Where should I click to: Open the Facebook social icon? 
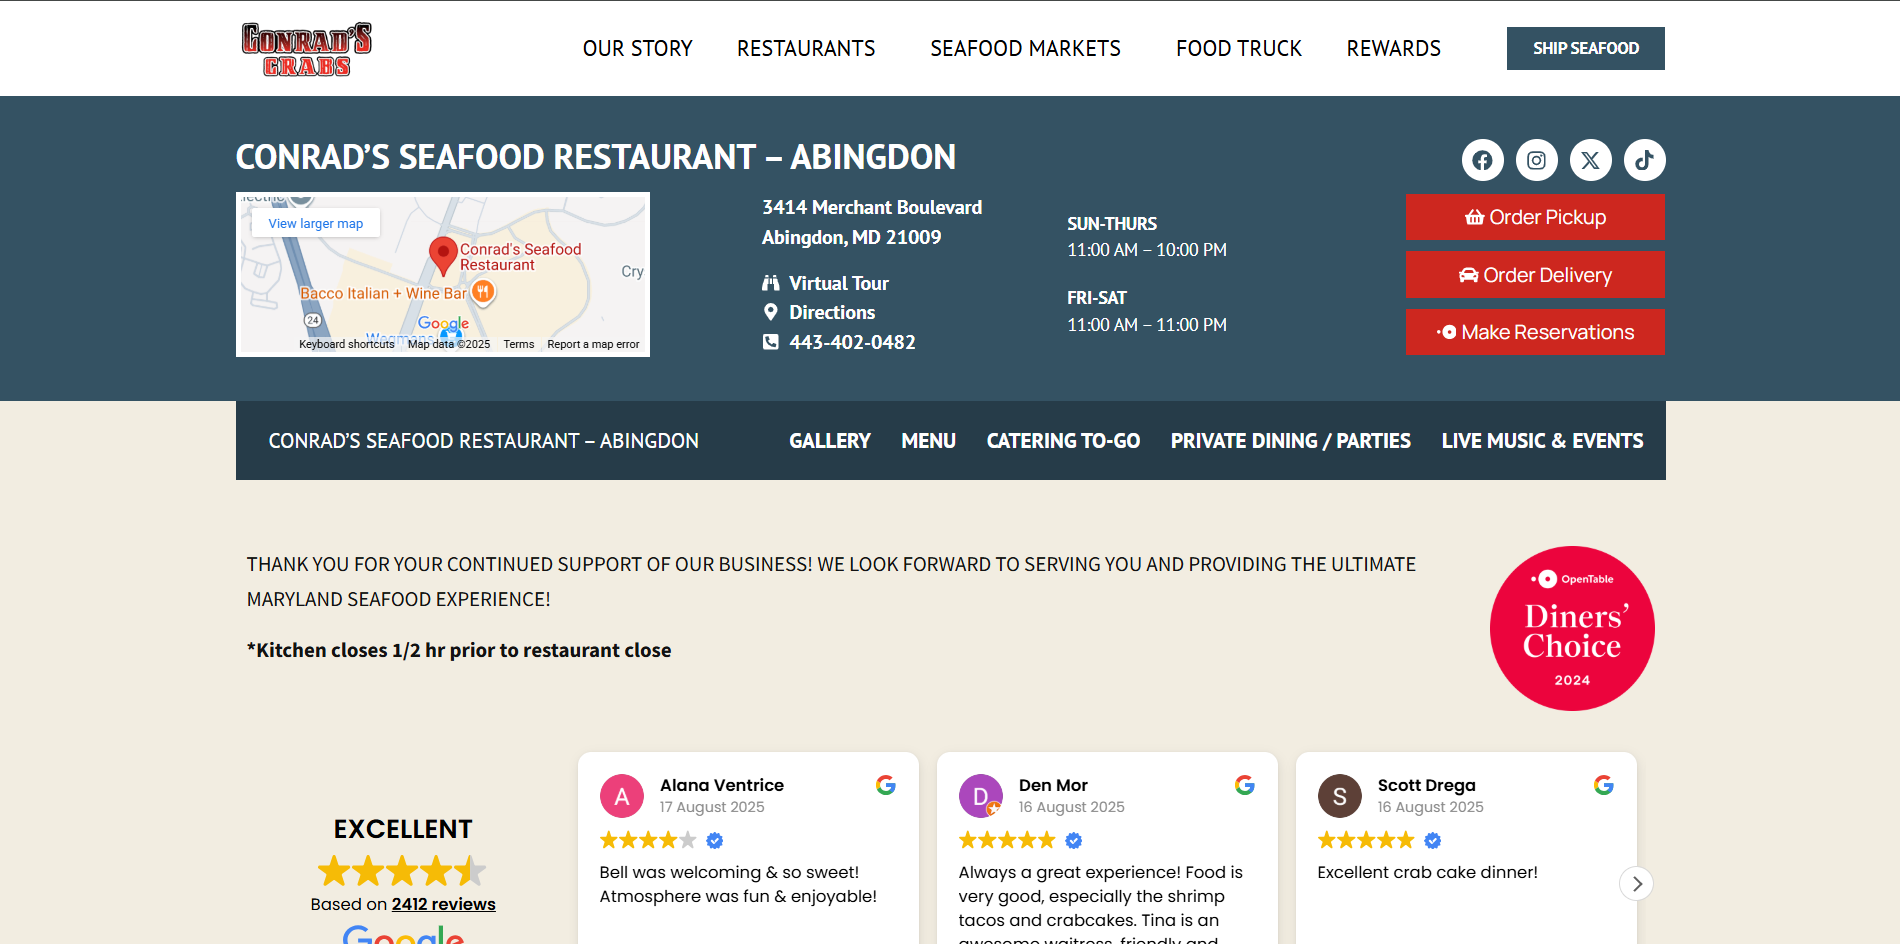pos(1482,160)
